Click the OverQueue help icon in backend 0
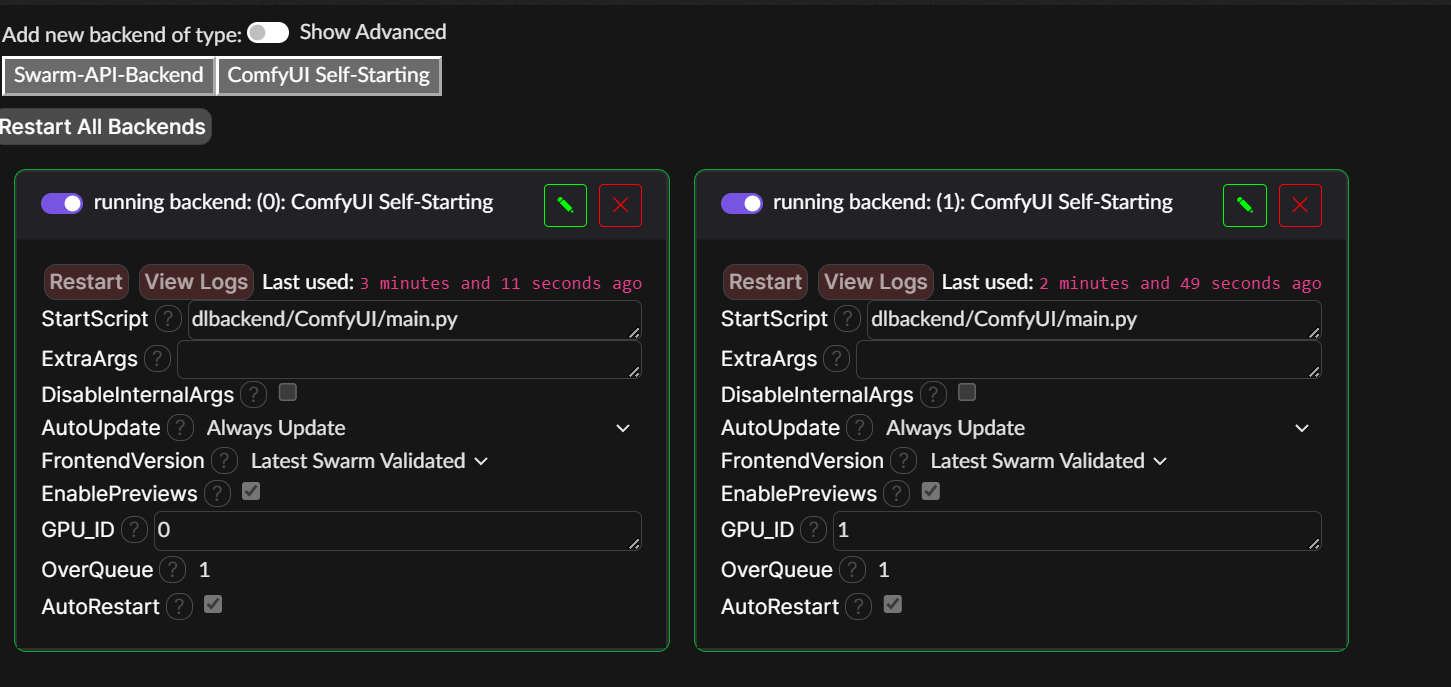1451x687 pixels. pyautogui.click(x=173, y=570)
